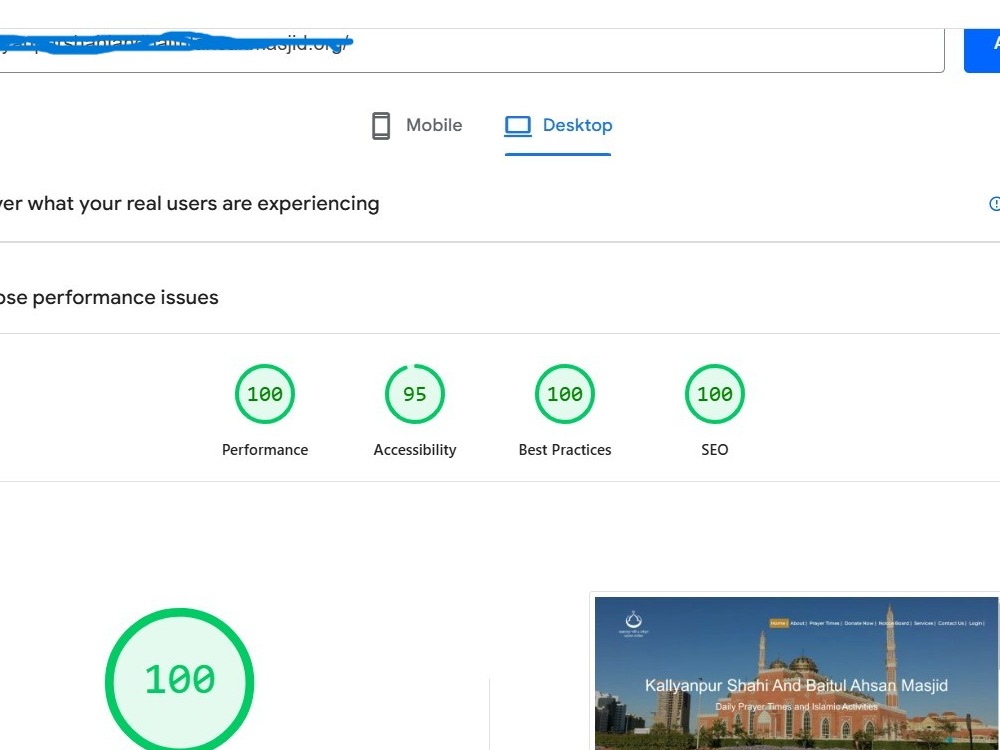Switch to the Desktop tab label

(577, 125)
